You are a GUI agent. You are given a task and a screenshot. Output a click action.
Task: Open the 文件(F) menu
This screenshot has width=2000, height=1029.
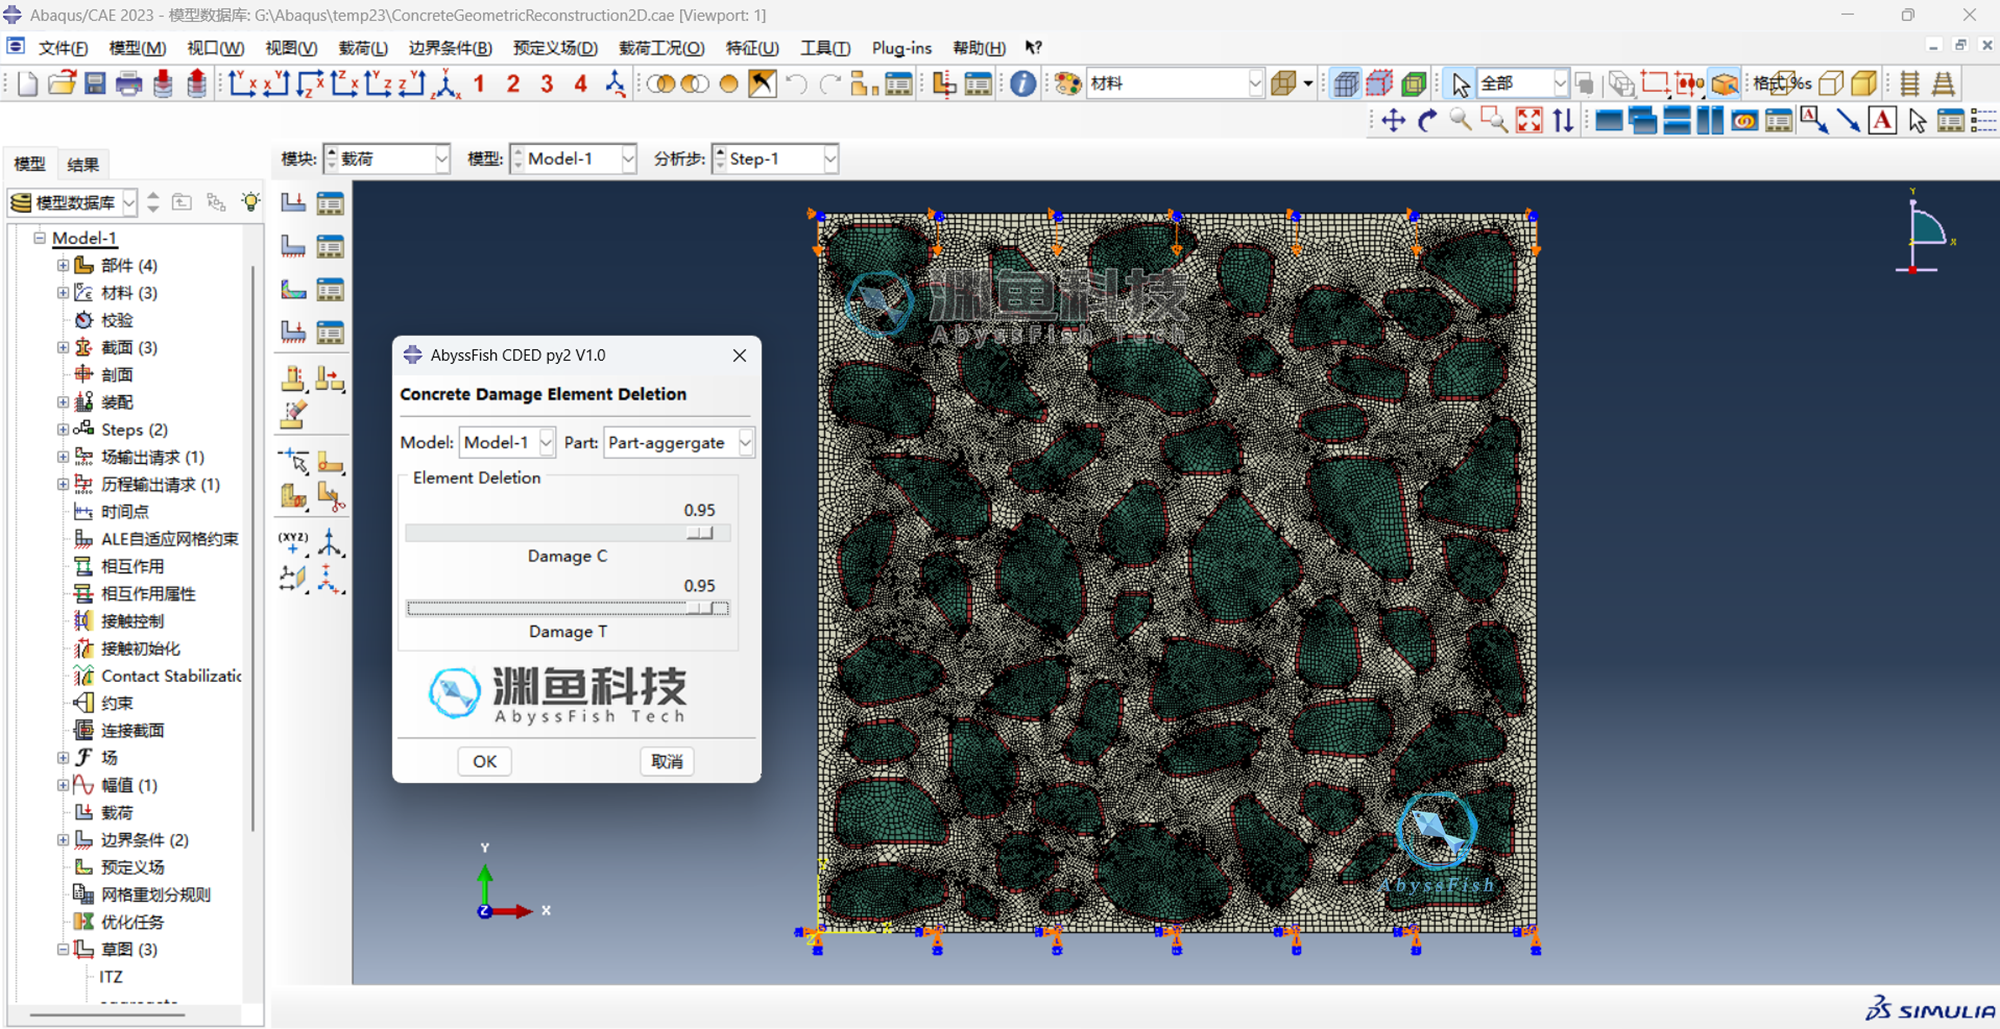click(x=63, y=48)
